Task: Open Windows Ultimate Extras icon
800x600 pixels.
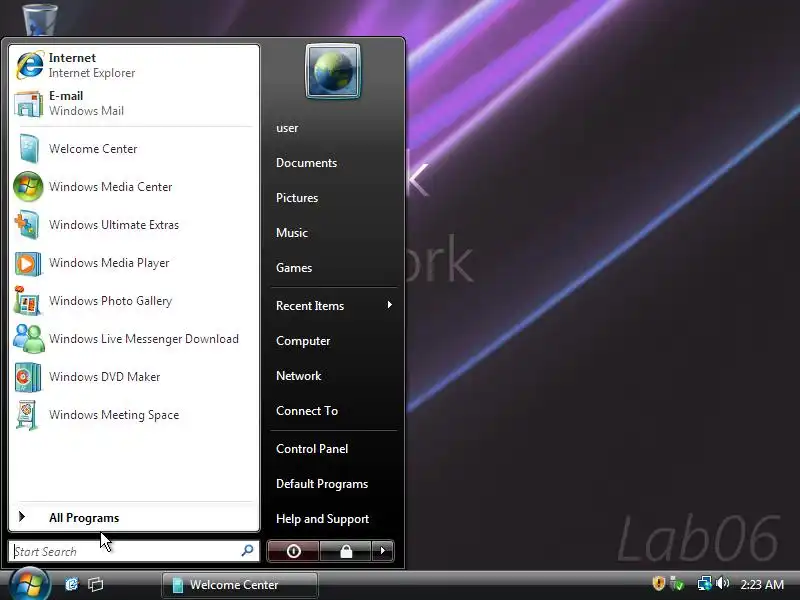Action: tap(28, 225)
